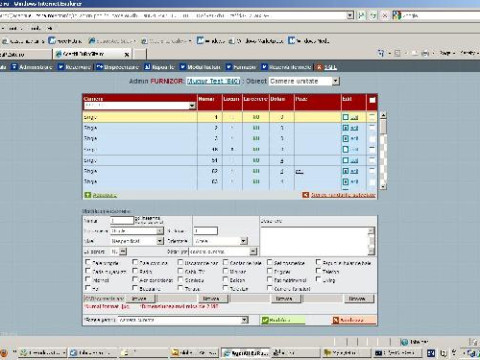
Task: Click the active Internet Explorer taskbar button
Action: pyautogui.click(x=245, y=353)
